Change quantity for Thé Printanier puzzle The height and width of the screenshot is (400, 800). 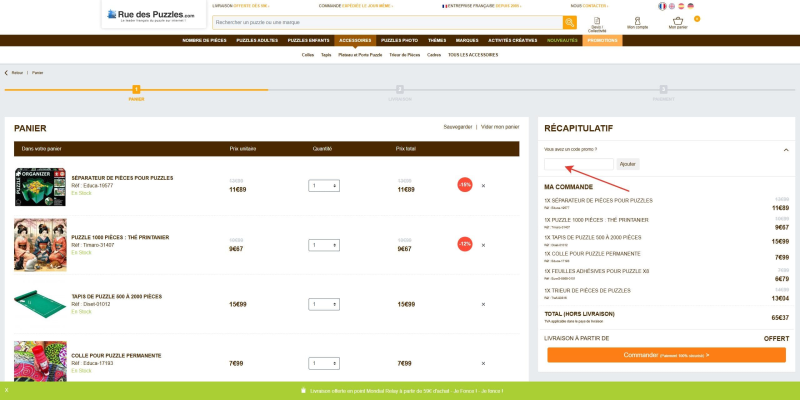pos(324,245)
